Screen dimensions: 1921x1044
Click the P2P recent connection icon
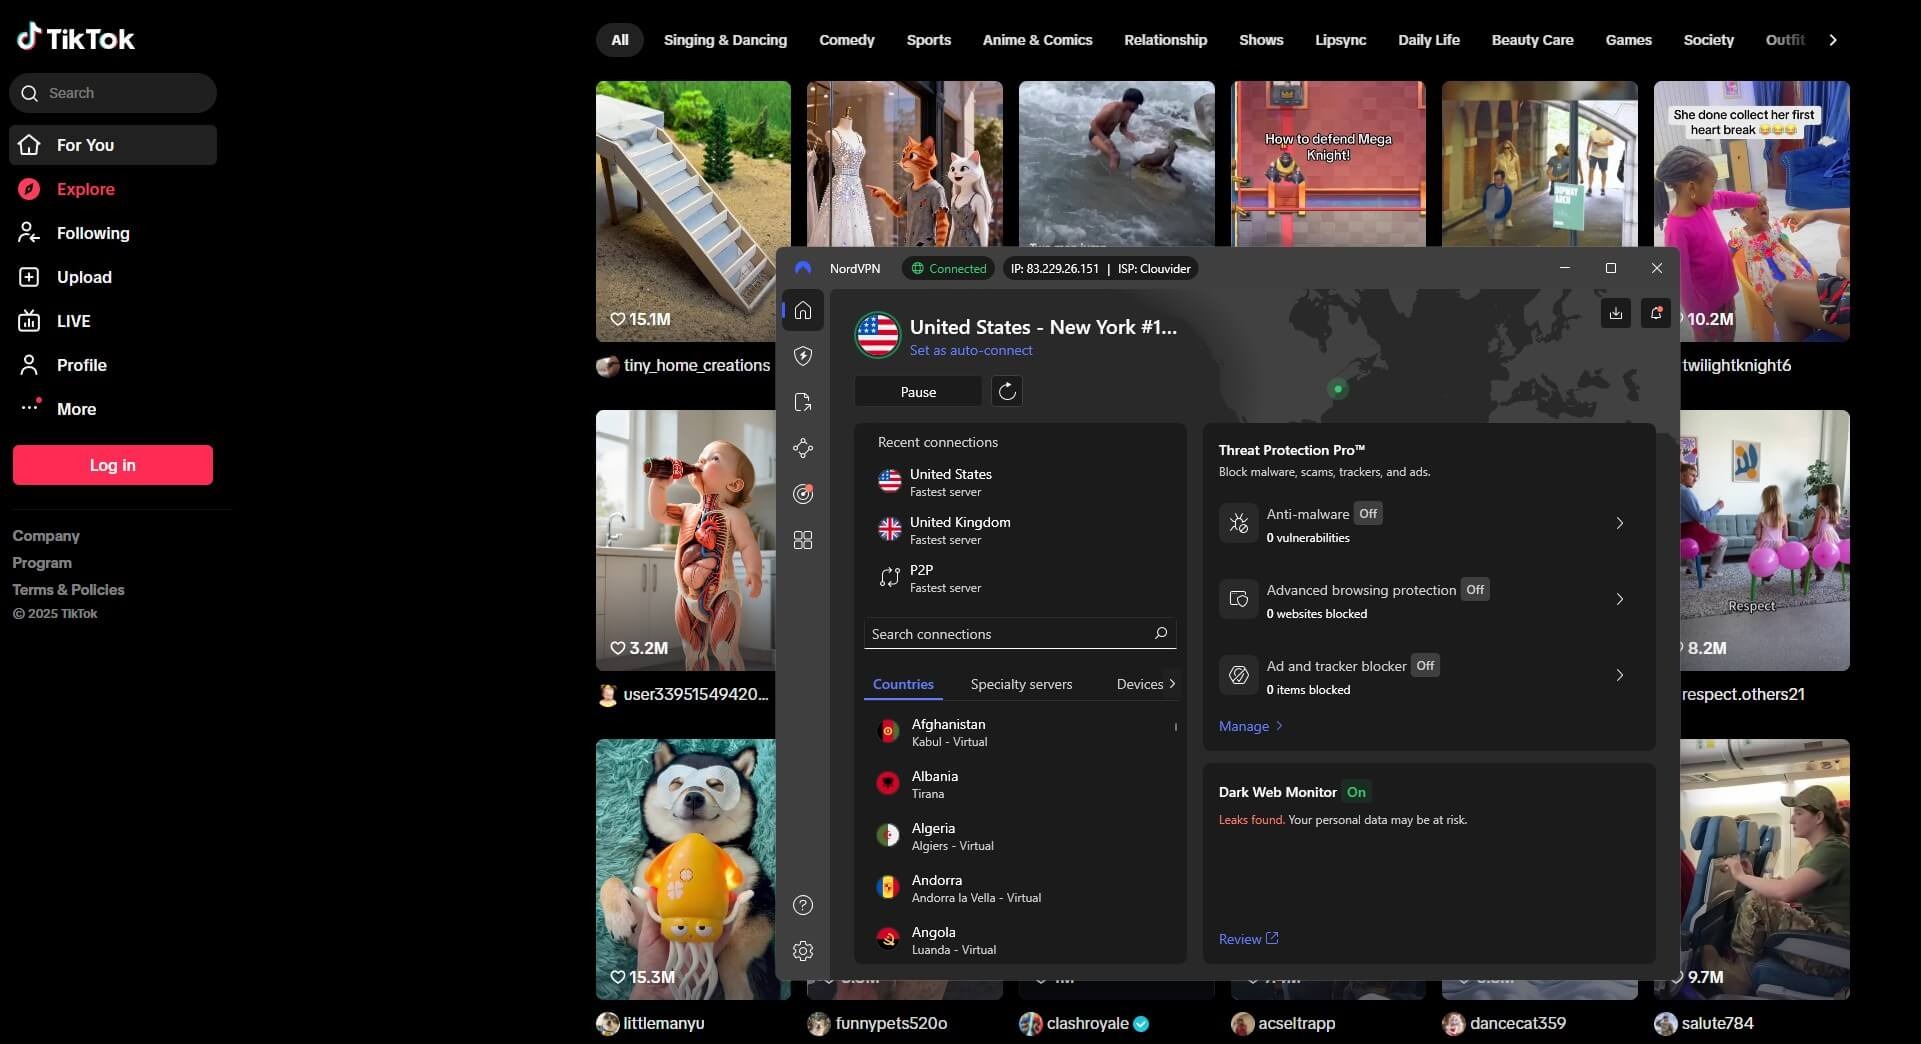(x=889, y=577)
